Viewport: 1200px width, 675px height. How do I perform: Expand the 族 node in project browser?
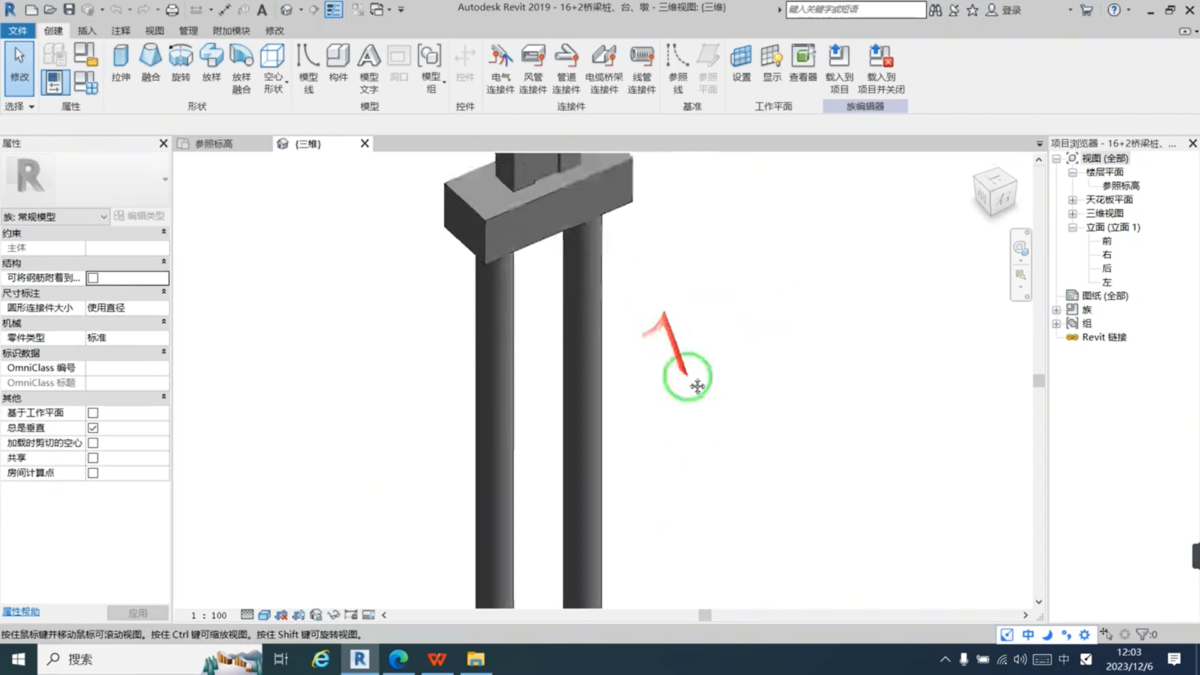click(x=1057, y=310)
